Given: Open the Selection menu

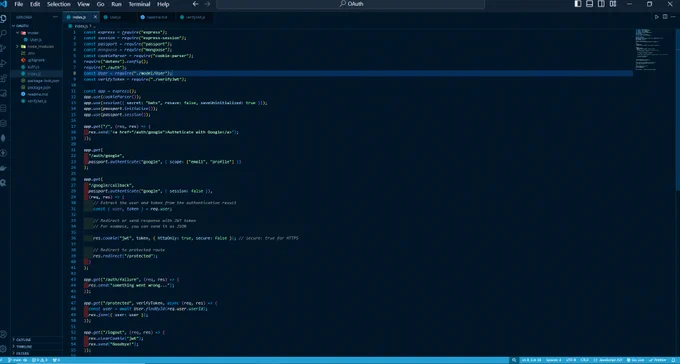Looking at the screenshot, I should tap(59, 4).
